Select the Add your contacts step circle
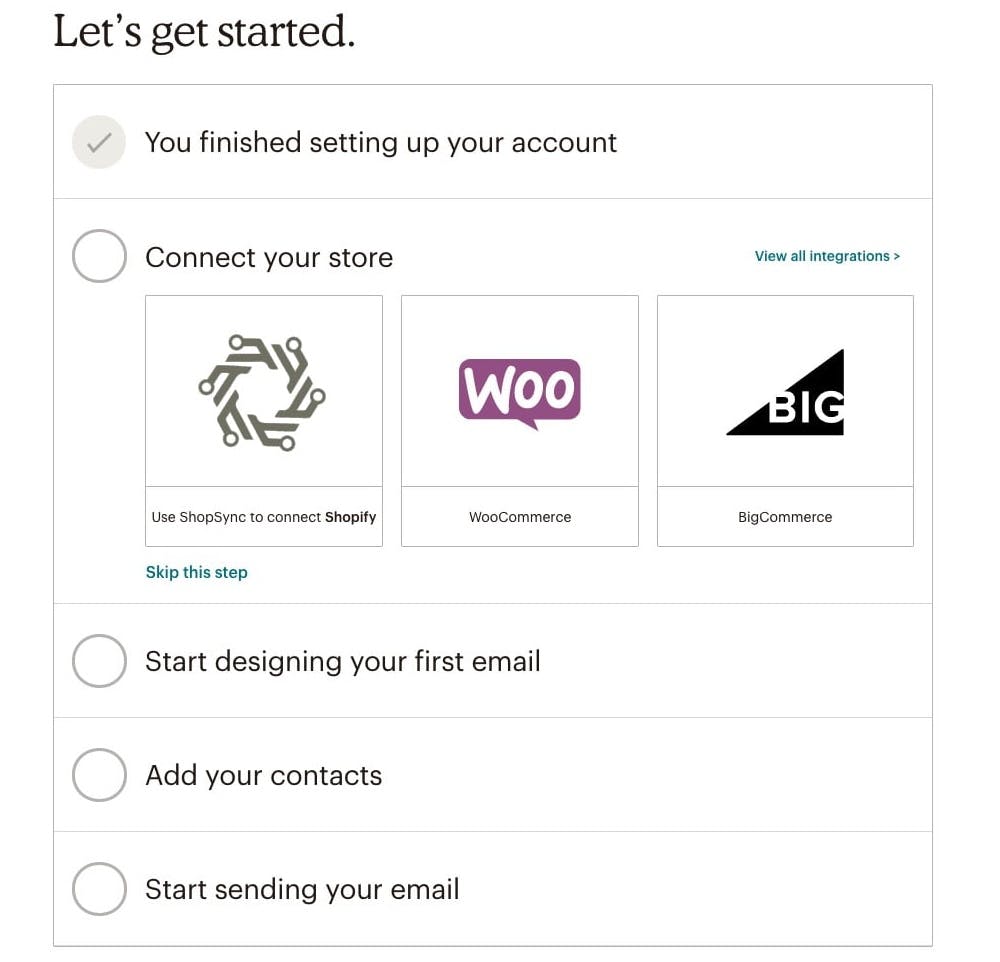1000x962 pixels. (99, 775)
